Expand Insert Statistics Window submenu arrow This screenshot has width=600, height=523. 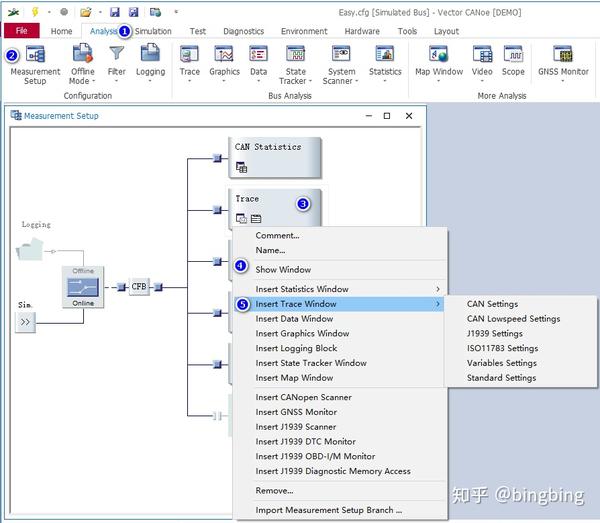(x=437, y=289)
